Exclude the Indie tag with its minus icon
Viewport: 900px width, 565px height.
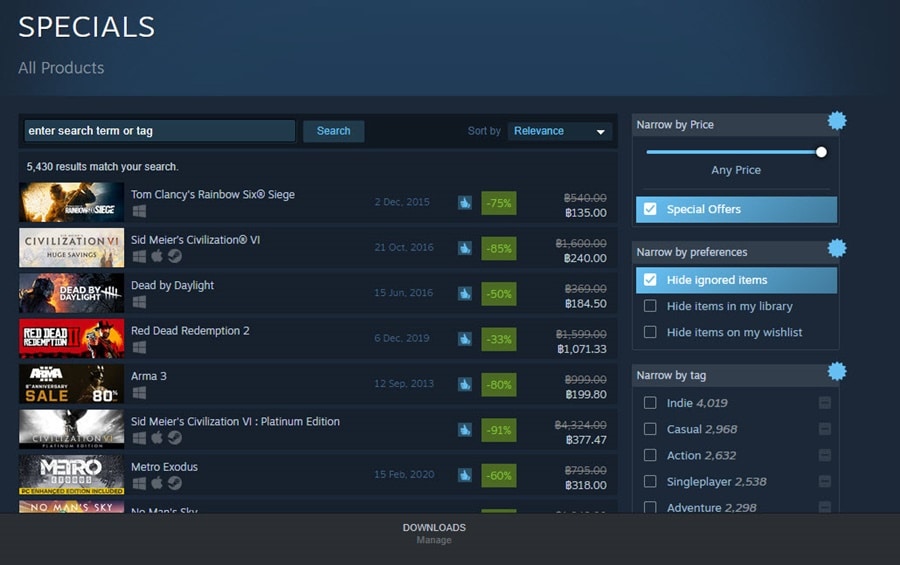pyautogui.click(x=825, y=403)
